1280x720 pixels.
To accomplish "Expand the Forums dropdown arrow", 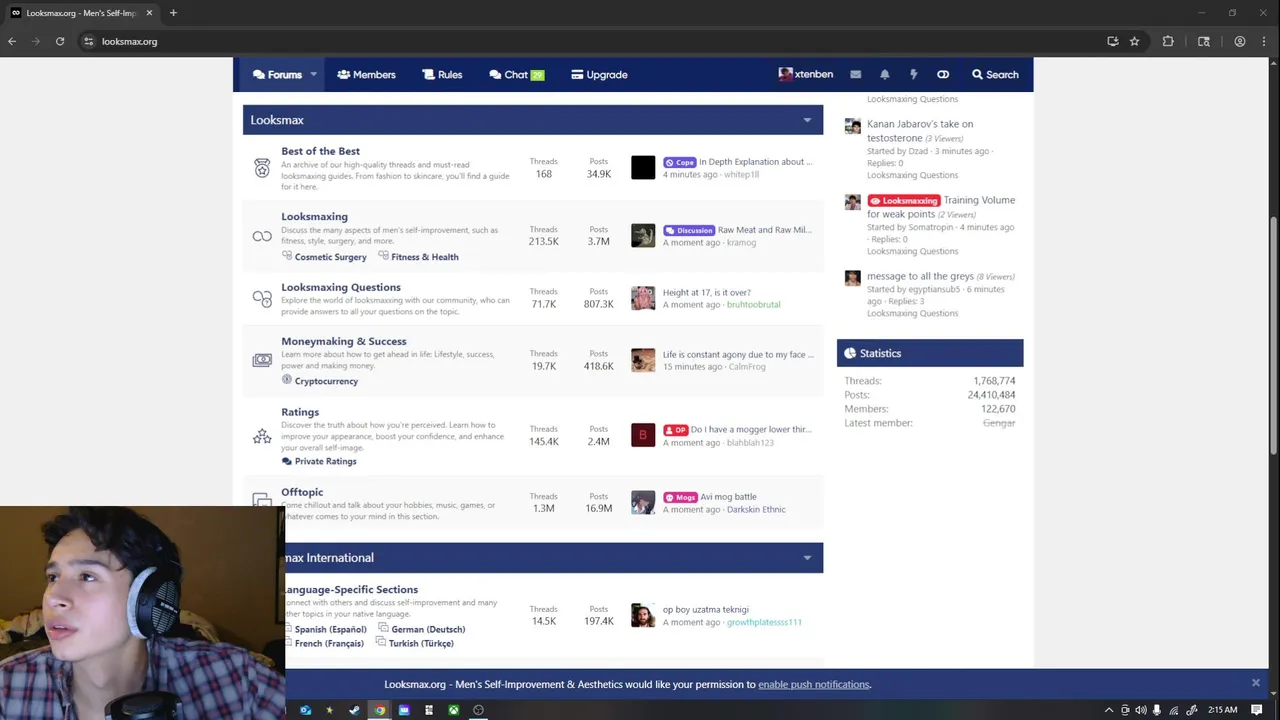I will pos(313,74).
